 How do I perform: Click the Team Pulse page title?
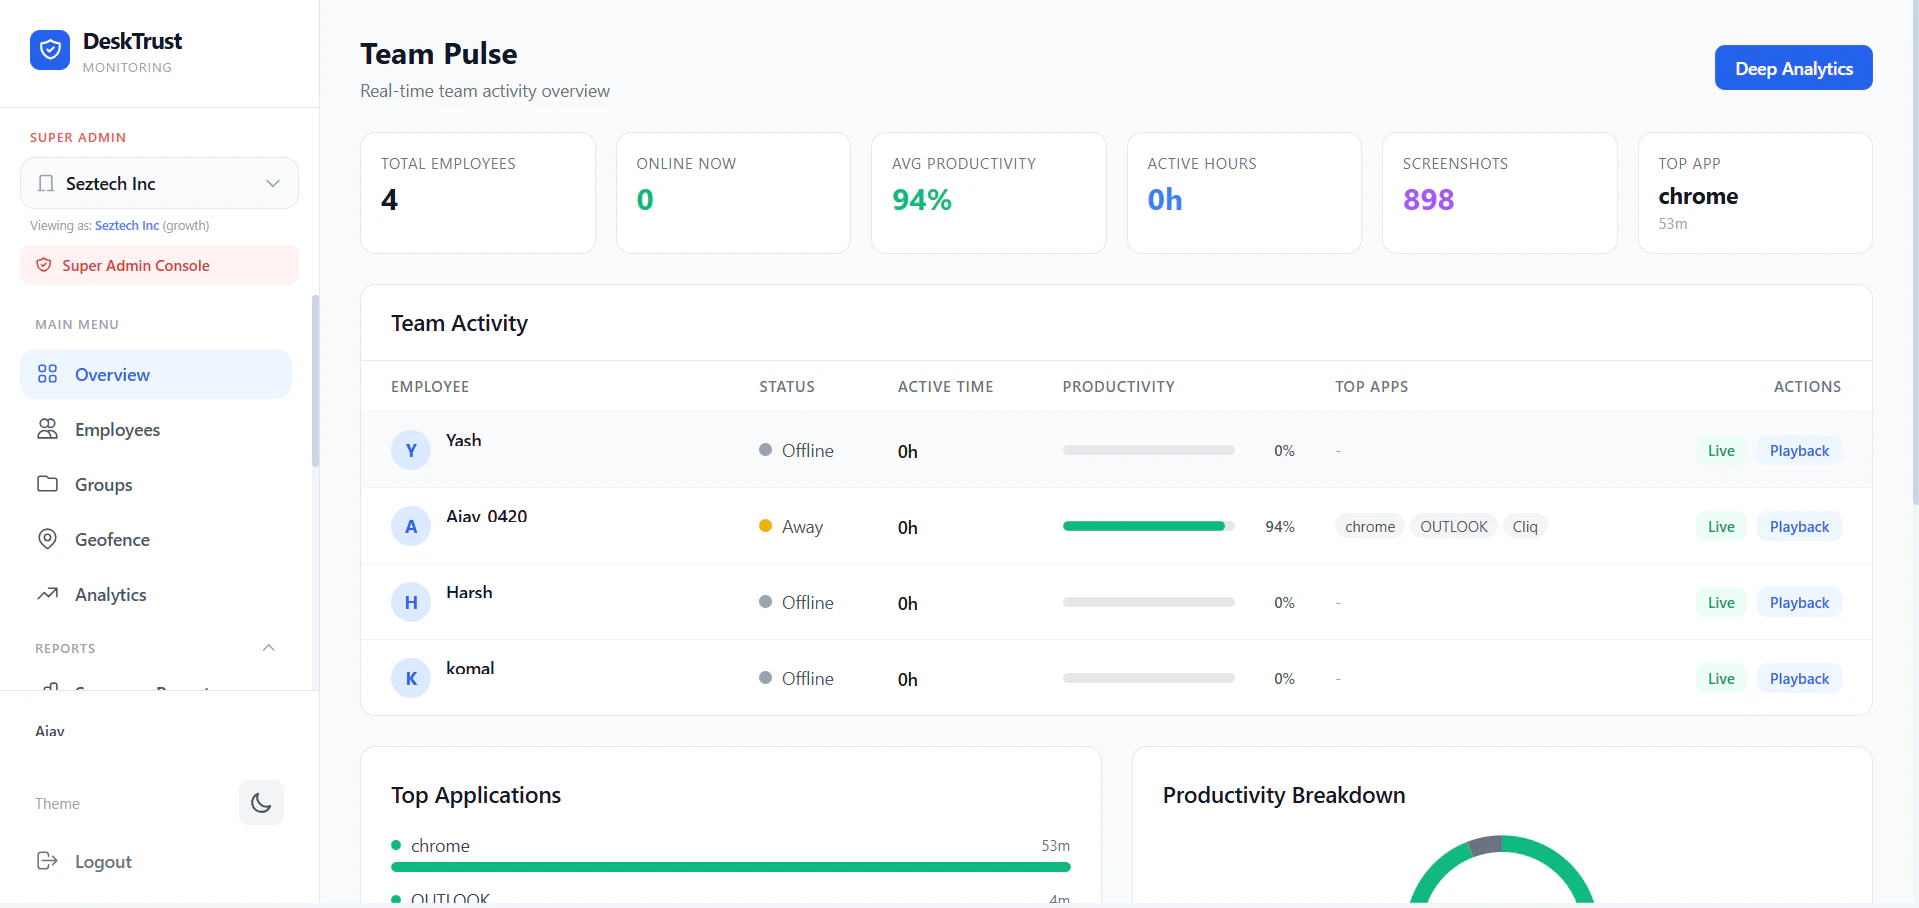point(439,54)
